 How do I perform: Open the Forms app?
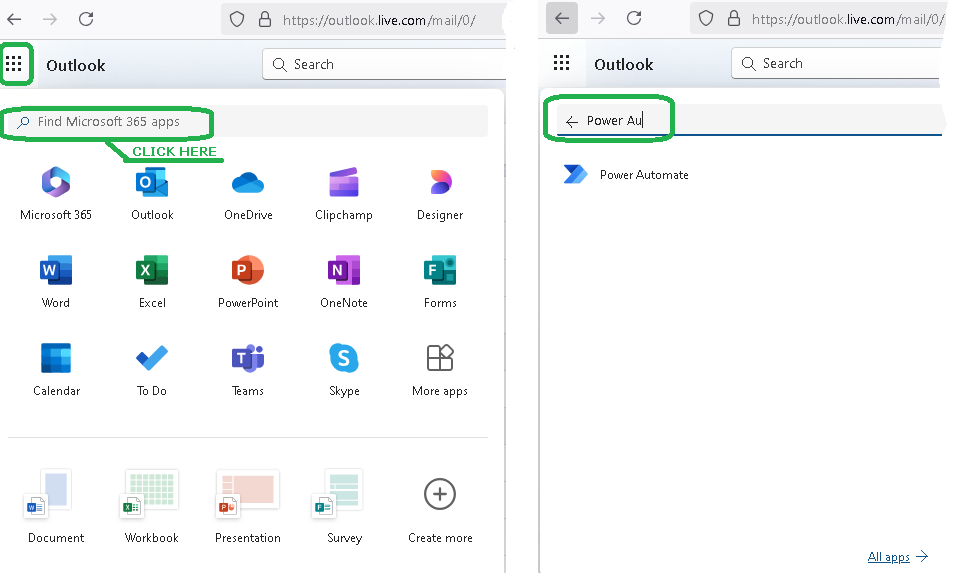pos(440,282)
